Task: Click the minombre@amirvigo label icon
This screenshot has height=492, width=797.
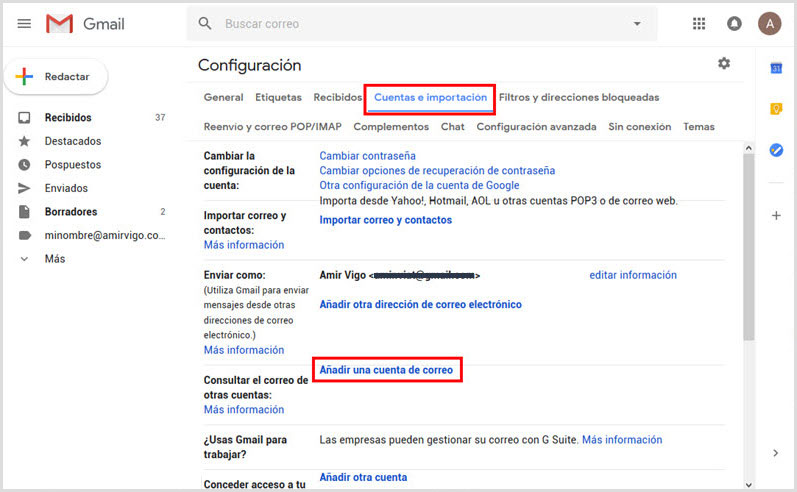Action: (x=24, y=235)
